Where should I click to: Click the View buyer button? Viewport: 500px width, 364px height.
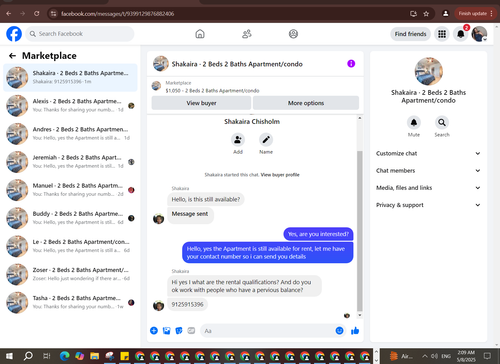coord(201,103)
